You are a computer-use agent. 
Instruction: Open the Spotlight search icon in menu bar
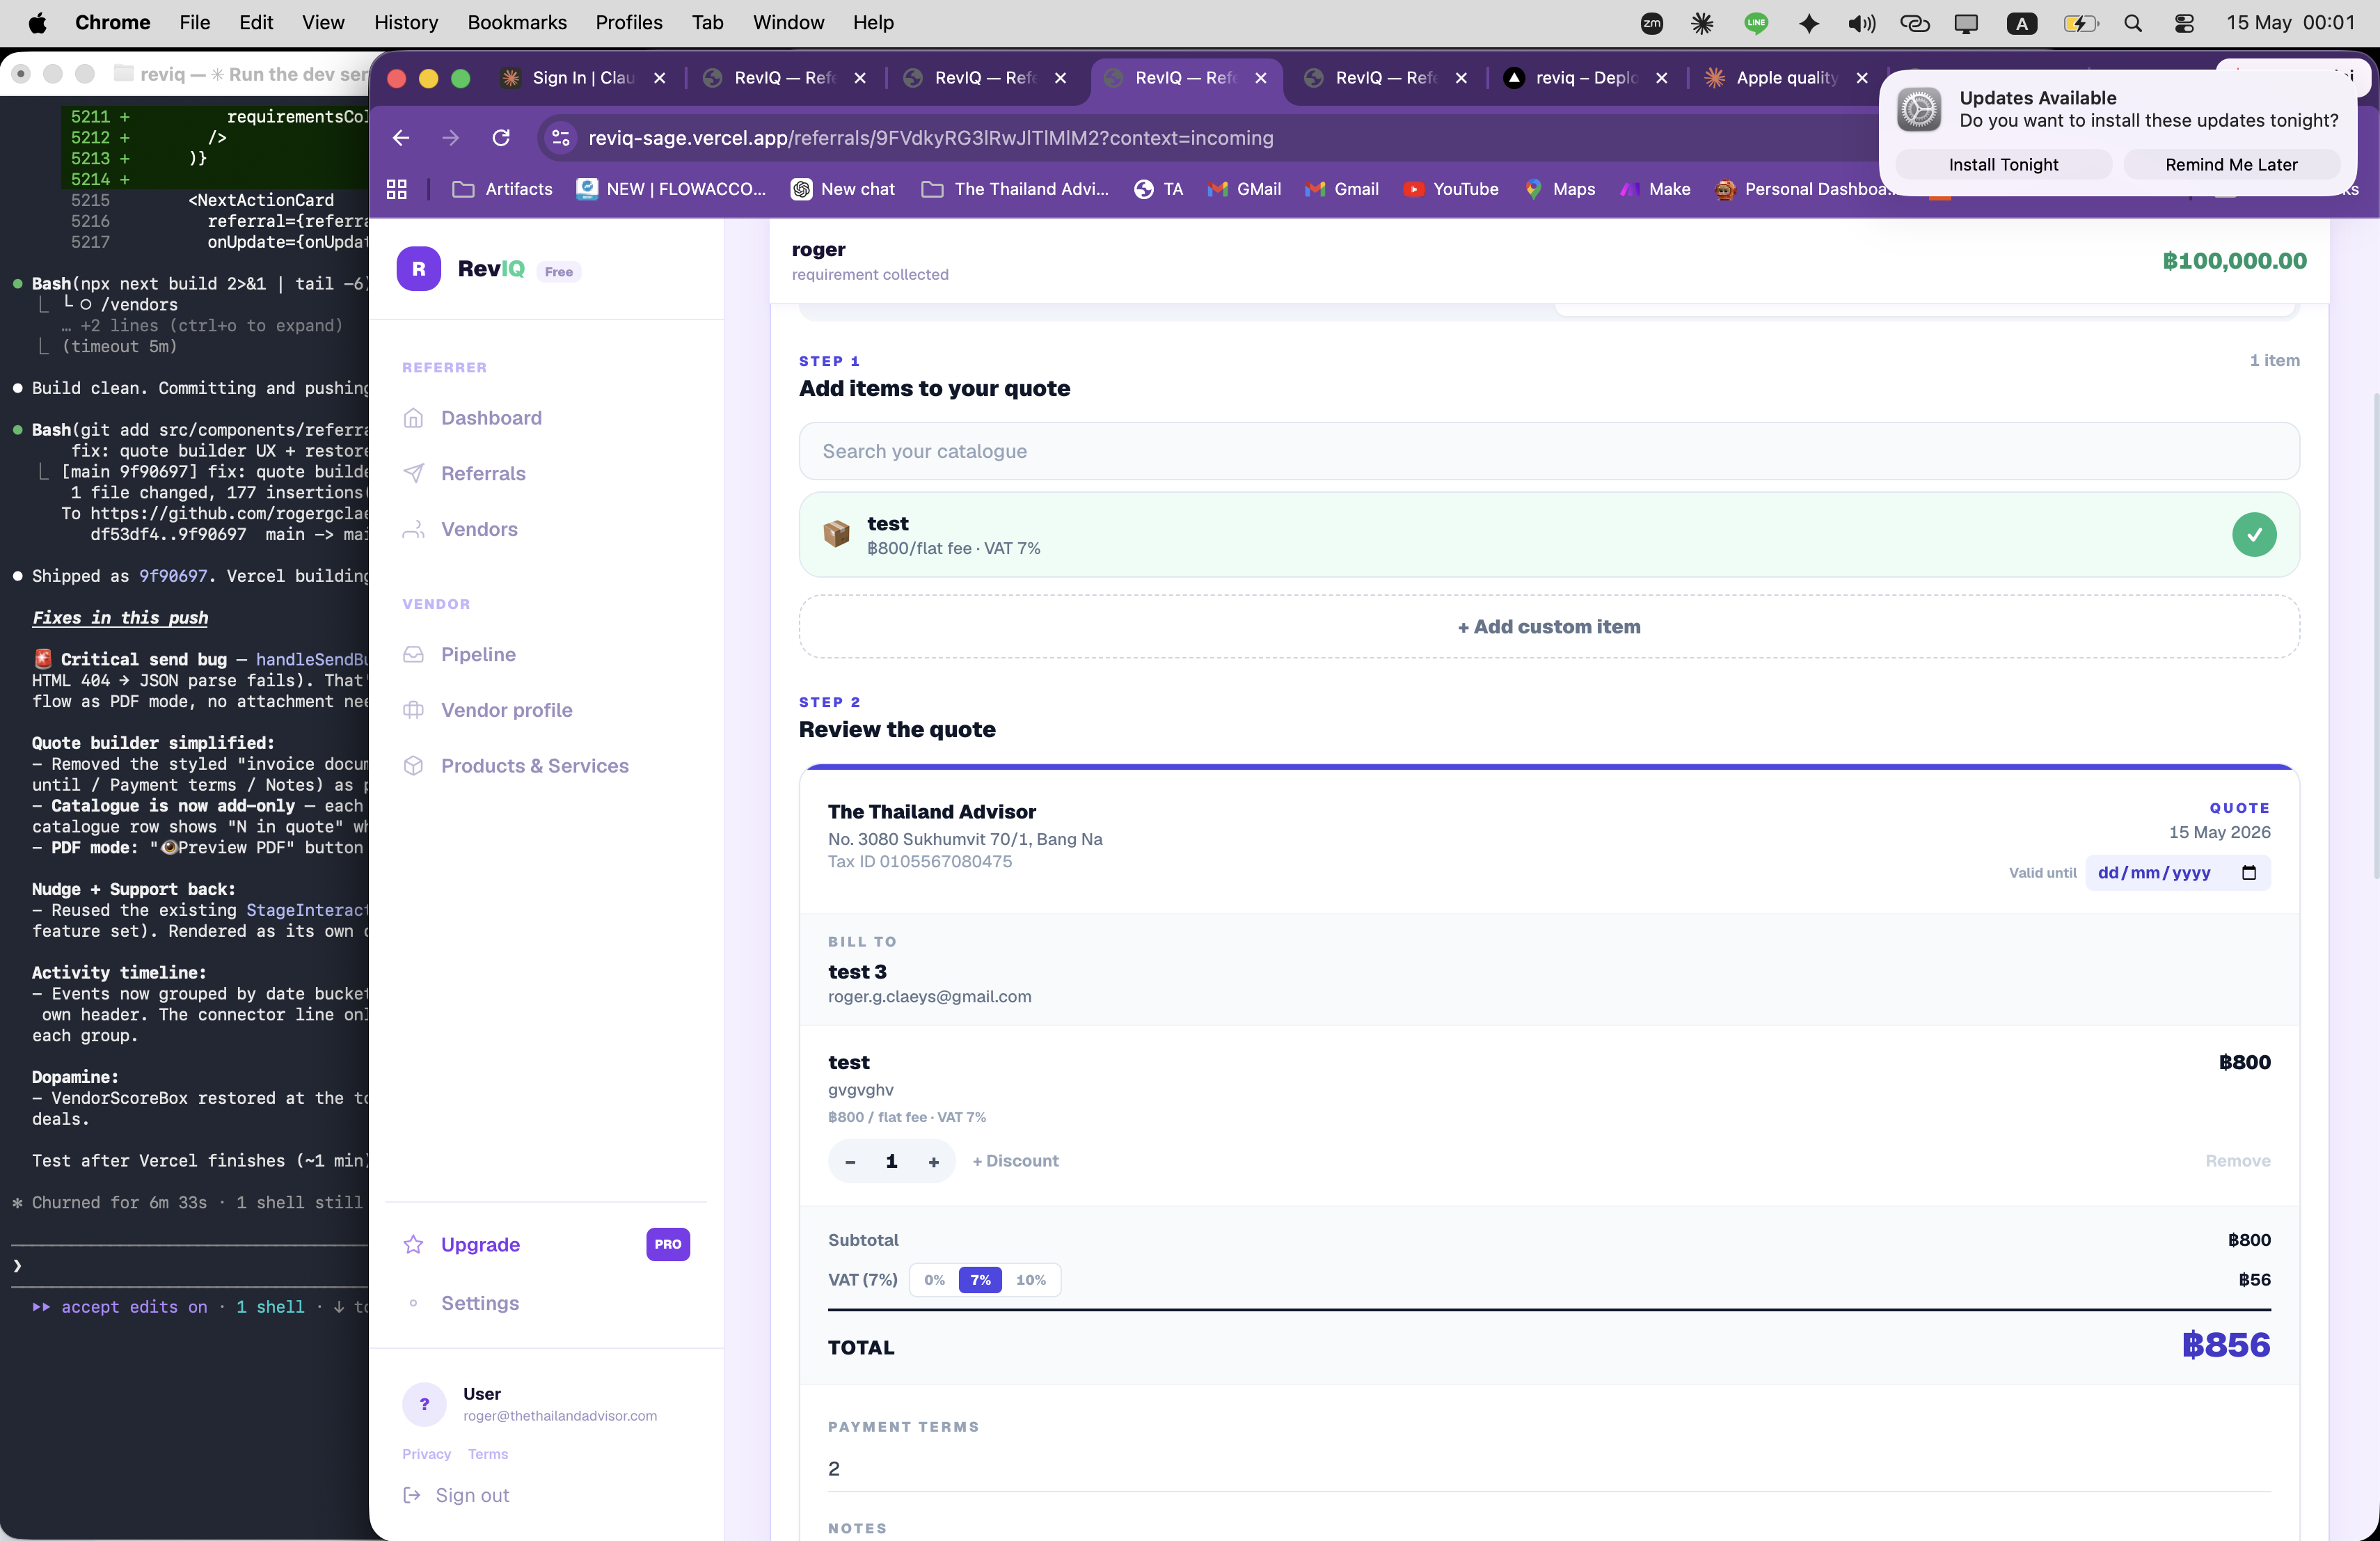2133,23
